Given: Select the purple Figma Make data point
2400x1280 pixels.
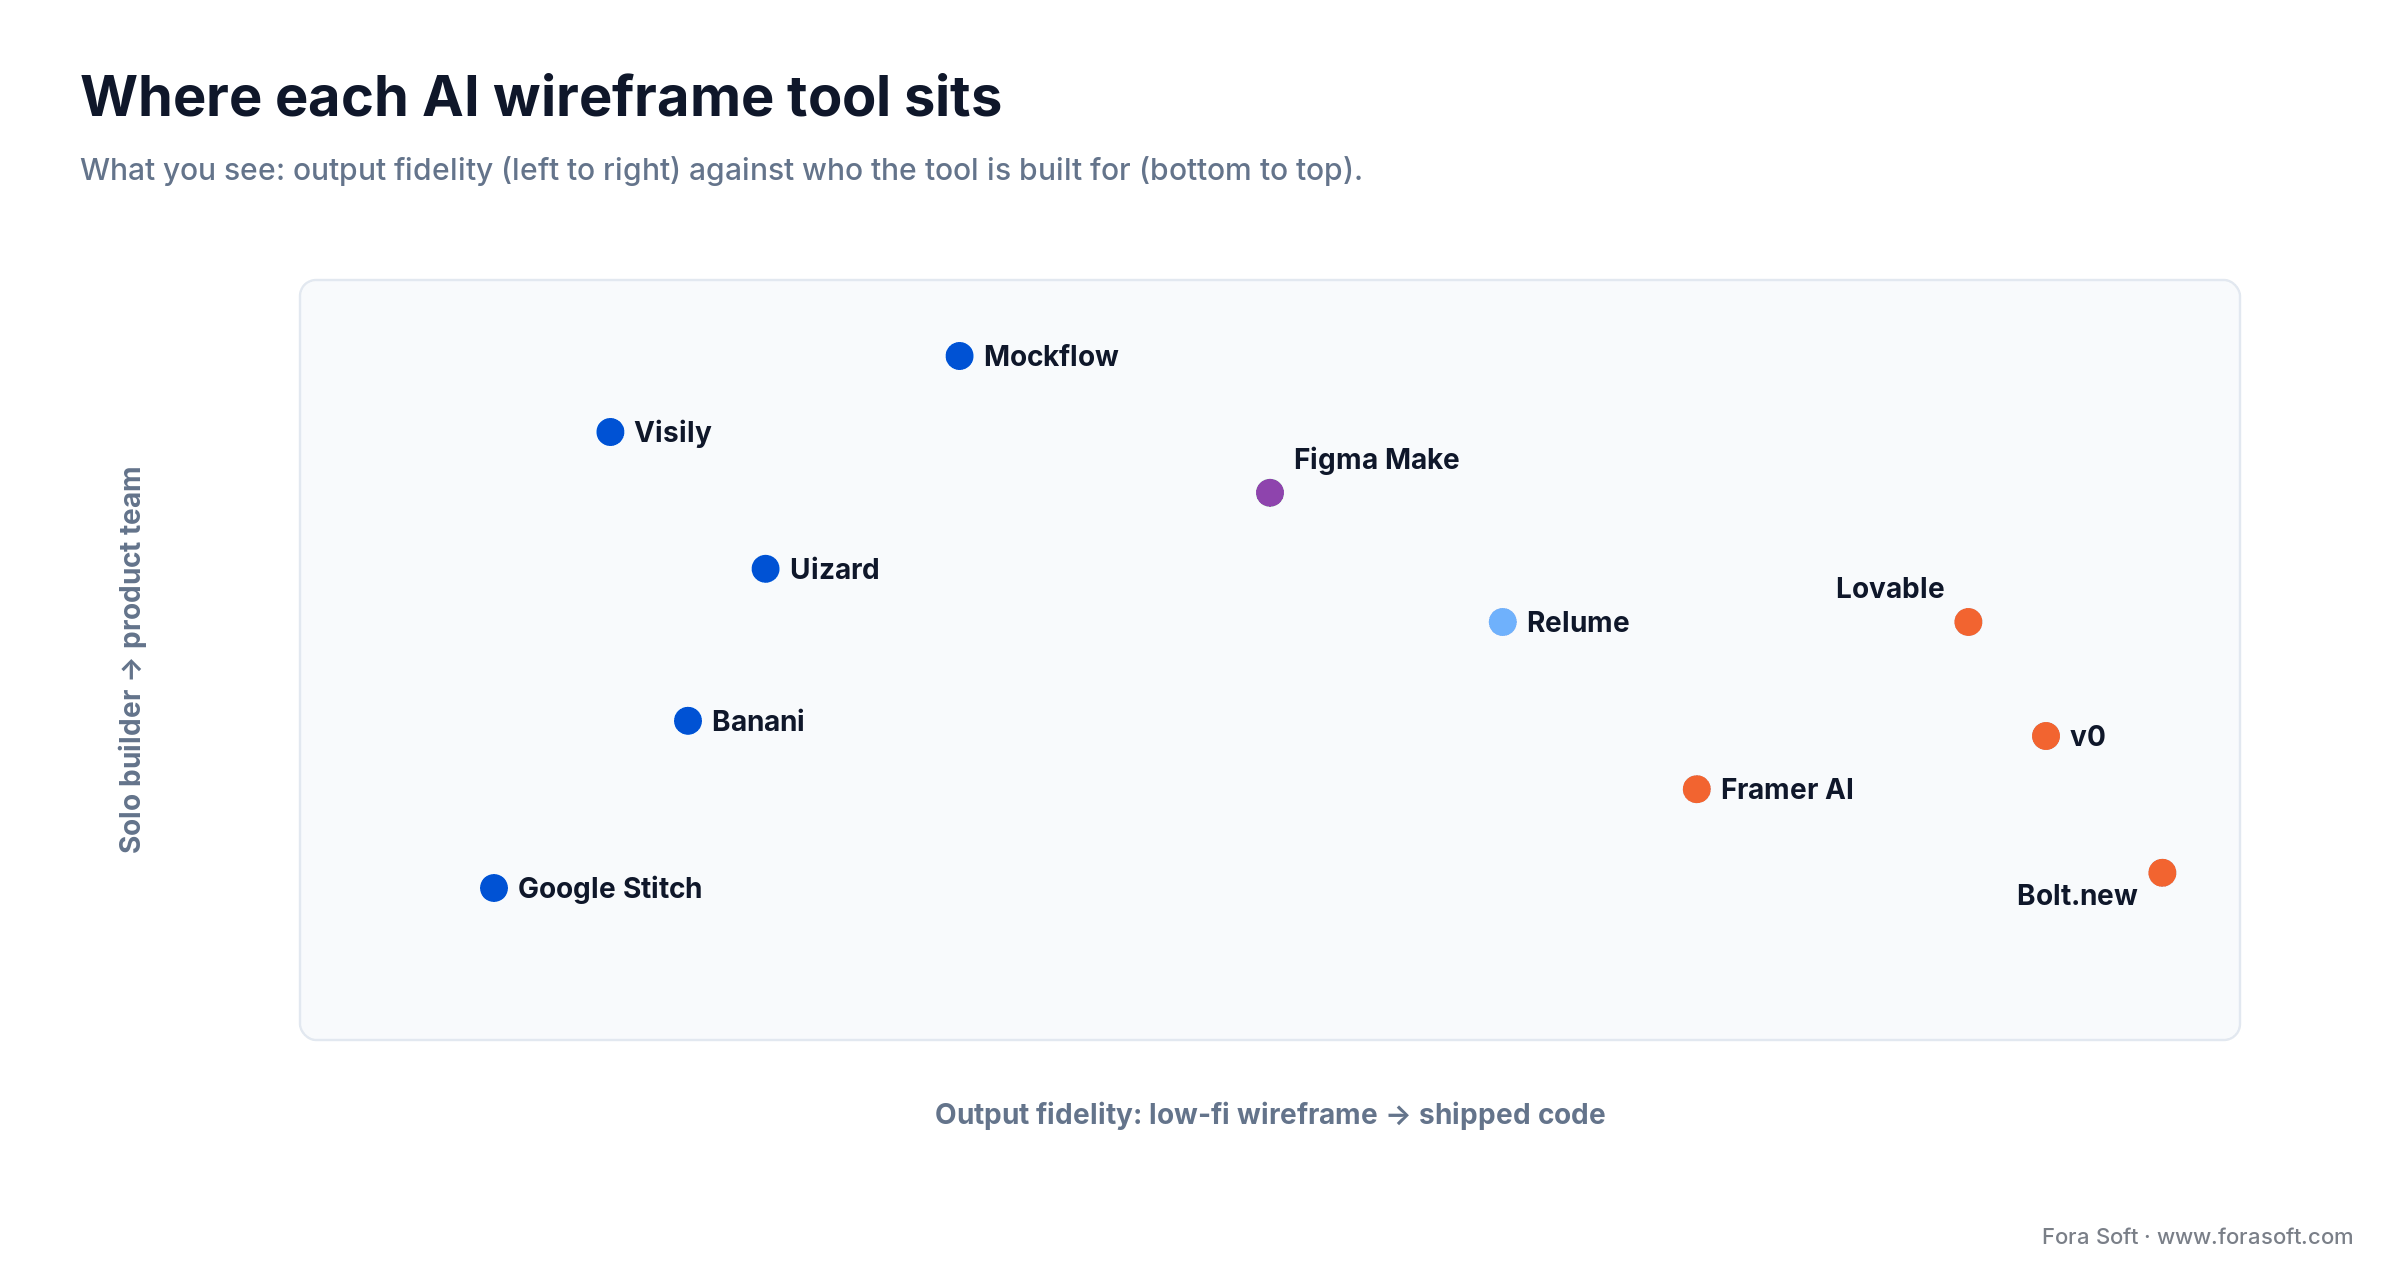Looking at the screenshot, I should [x=1270, y=493].
